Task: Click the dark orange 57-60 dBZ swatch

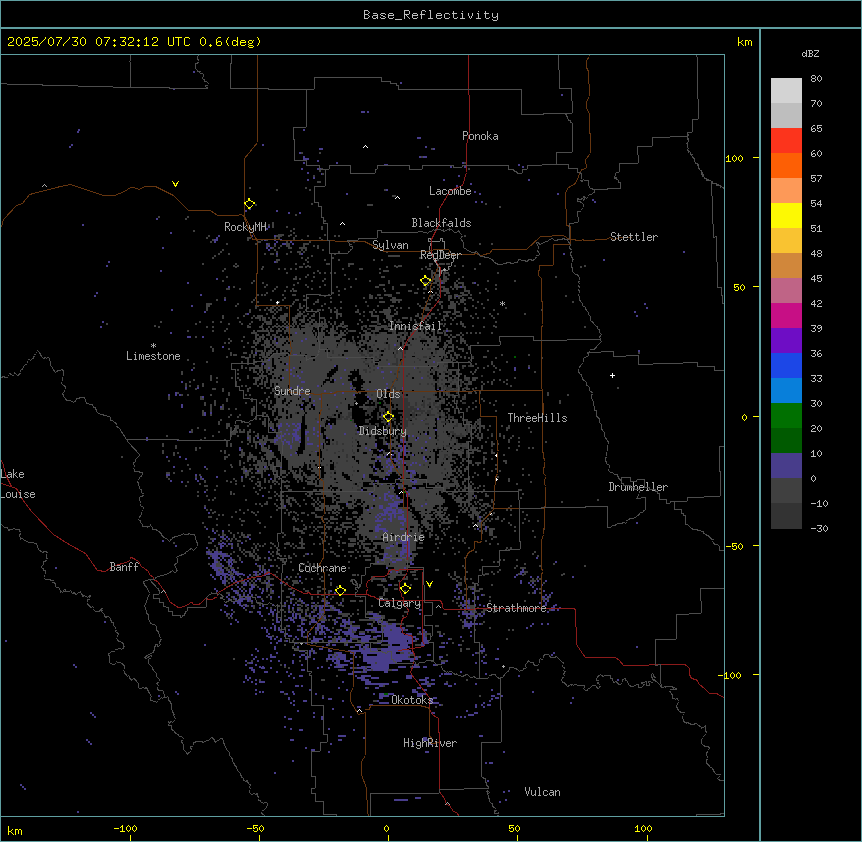Action: [786, 165]
